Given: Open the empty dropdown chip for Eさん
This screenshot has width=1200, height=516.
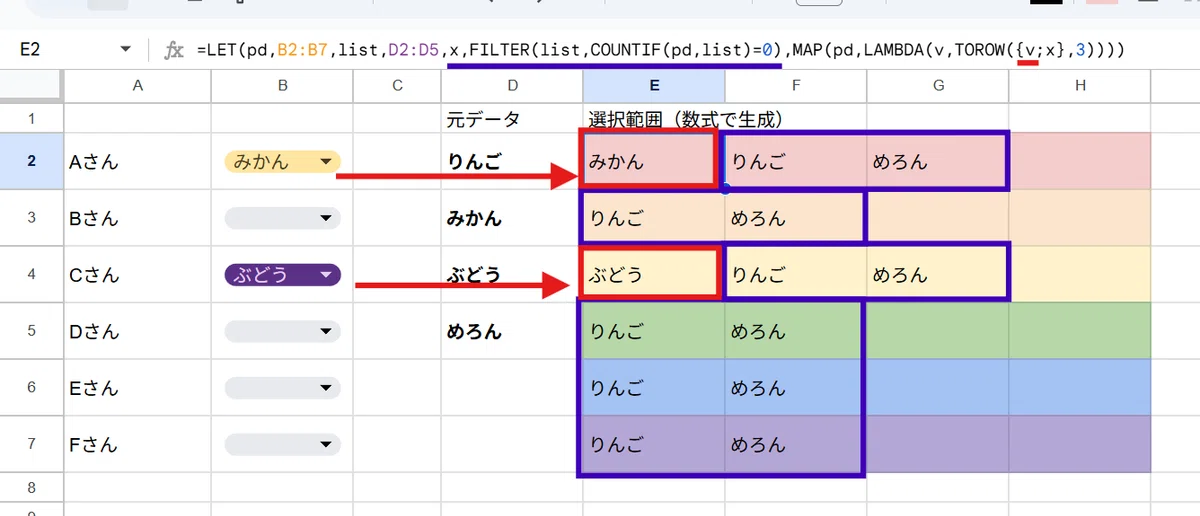Looking at the screenshot, I should pos(283,388).
